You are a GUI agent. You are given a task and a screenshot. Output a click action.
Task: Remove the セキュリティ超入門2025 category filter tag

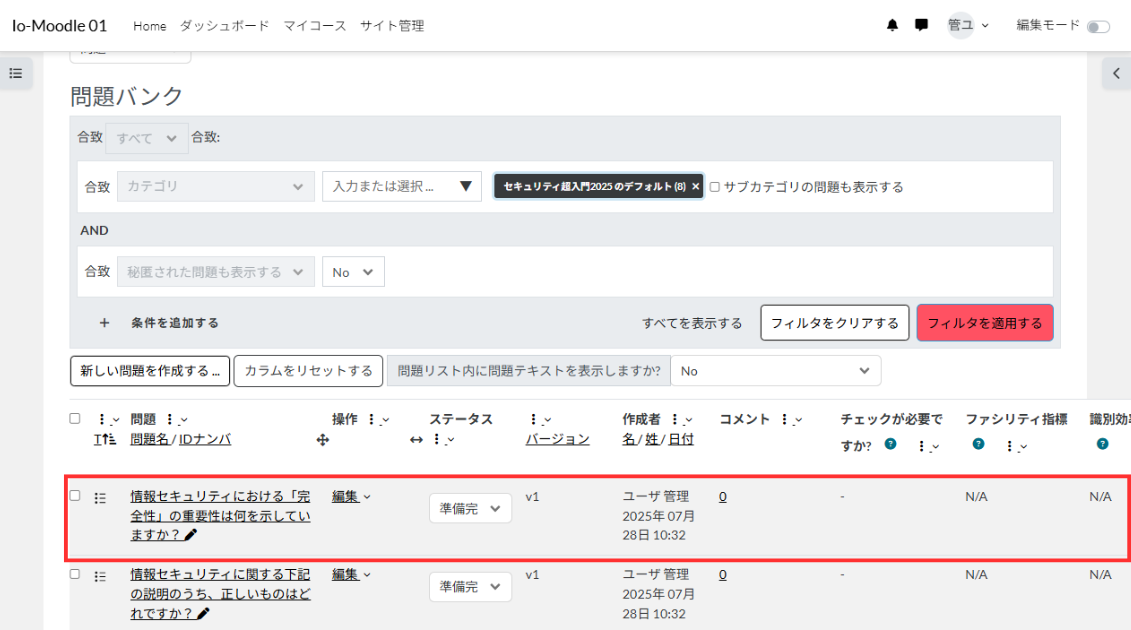pyautogui.click(x=696, y=187)
